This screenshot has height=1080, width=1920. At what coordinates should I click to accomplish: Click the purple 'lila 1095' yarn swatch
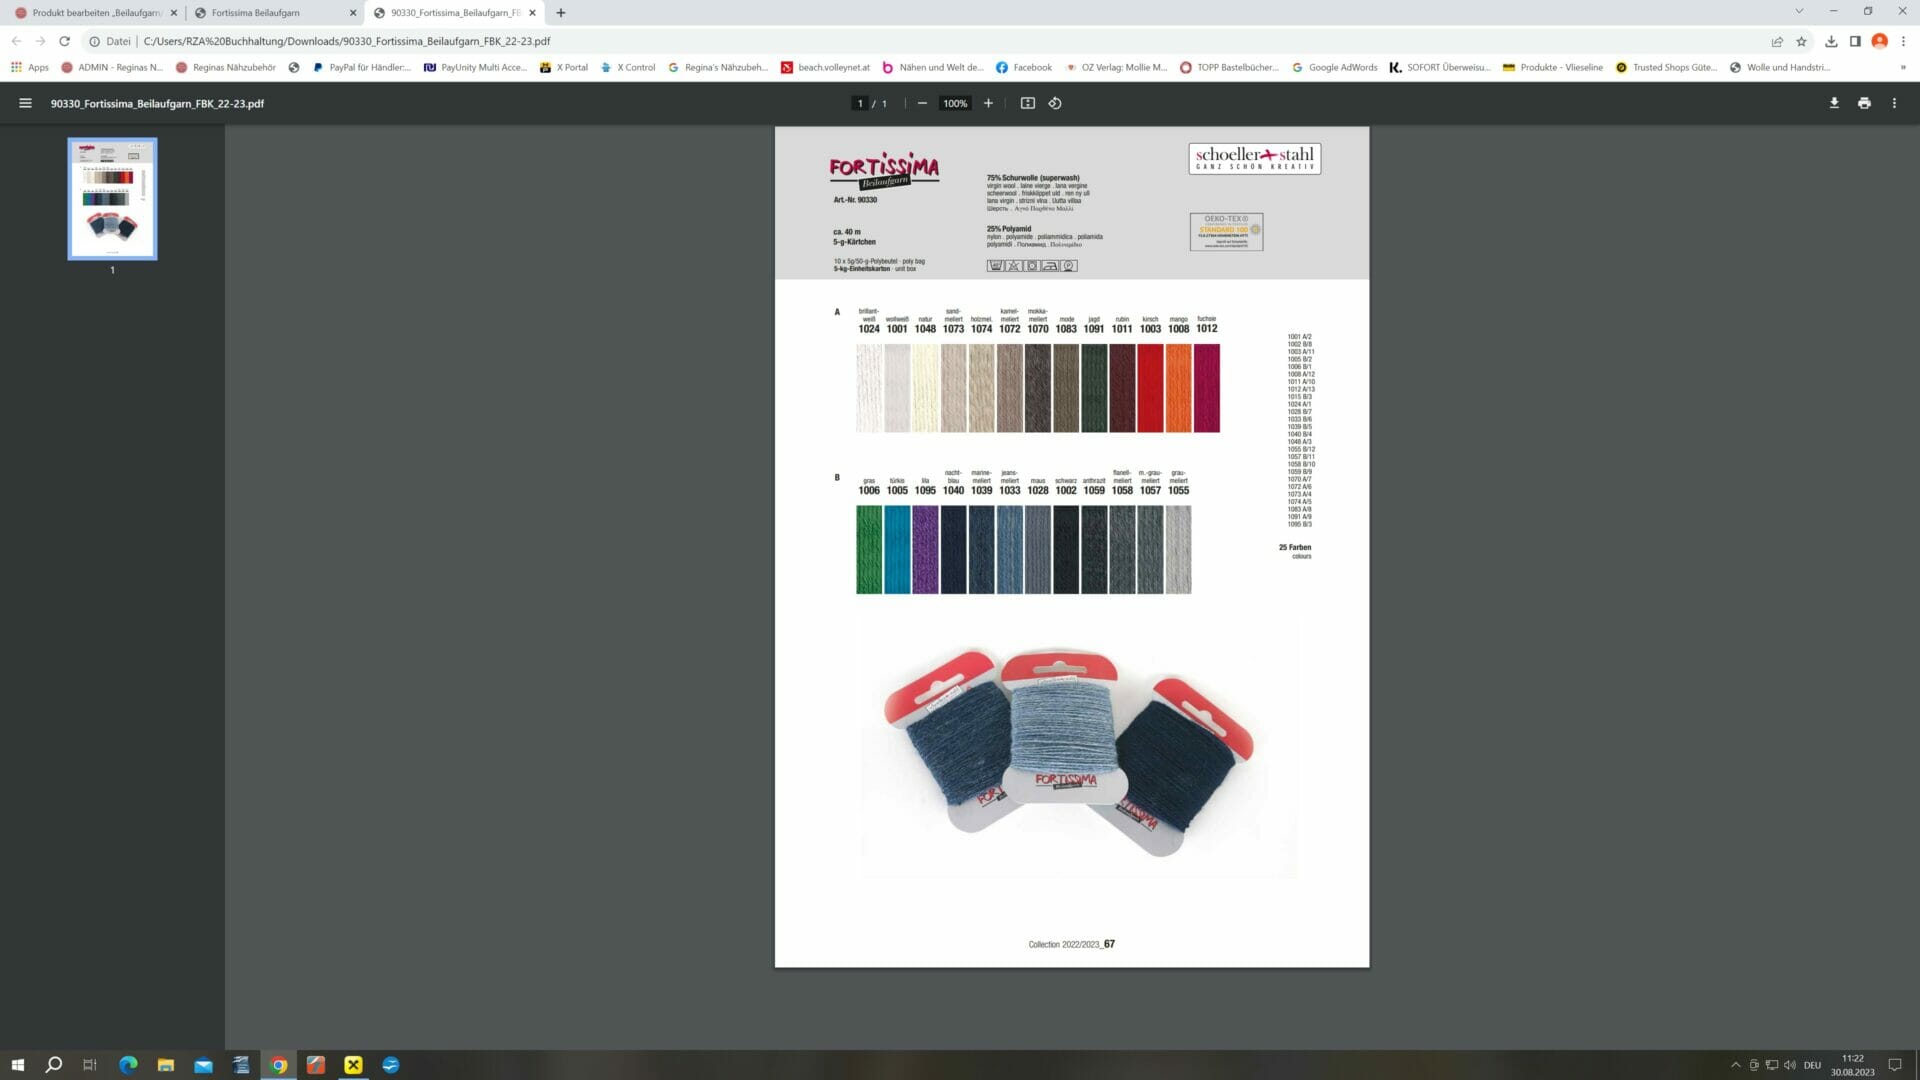pyautogui.click(x=925, y=549)
